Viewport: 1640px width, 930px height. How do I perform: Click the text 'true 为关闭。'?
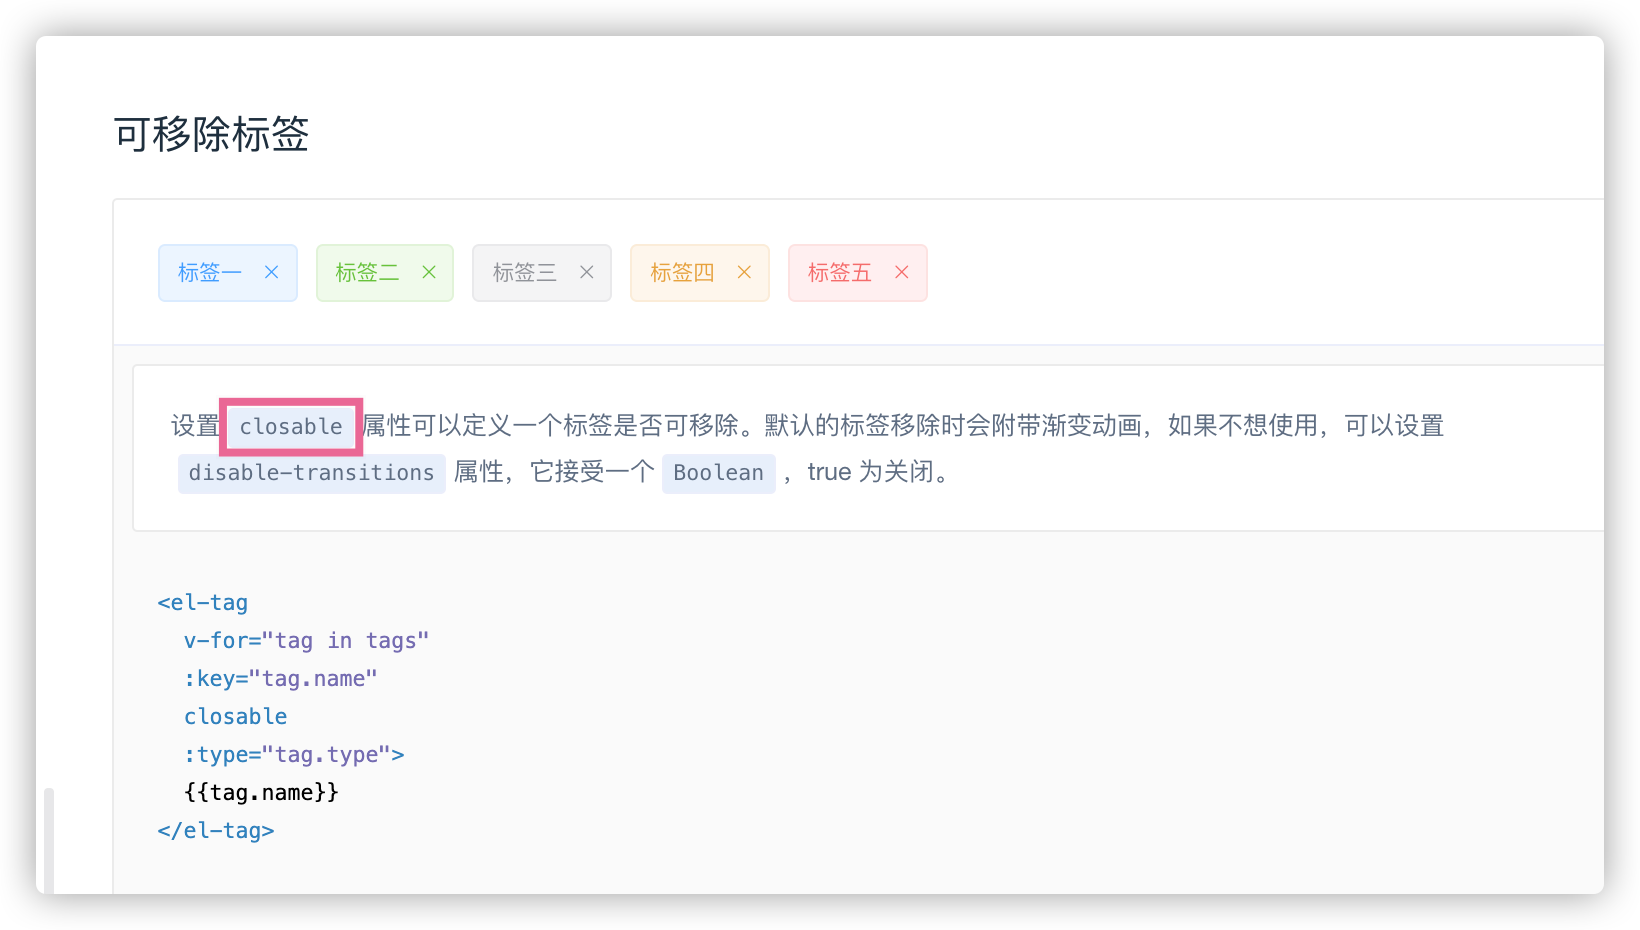877,472
